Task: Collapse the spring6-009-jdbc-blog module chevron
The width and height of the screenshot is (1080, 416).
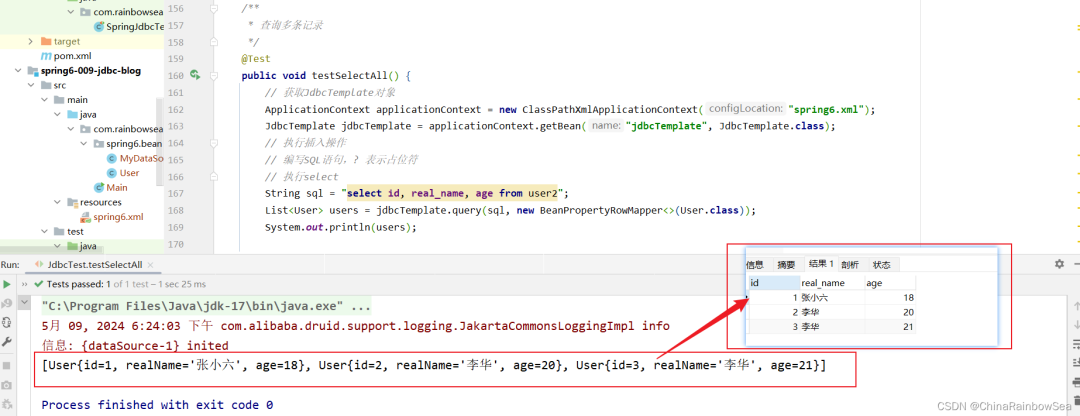Action: coord(17,71)
